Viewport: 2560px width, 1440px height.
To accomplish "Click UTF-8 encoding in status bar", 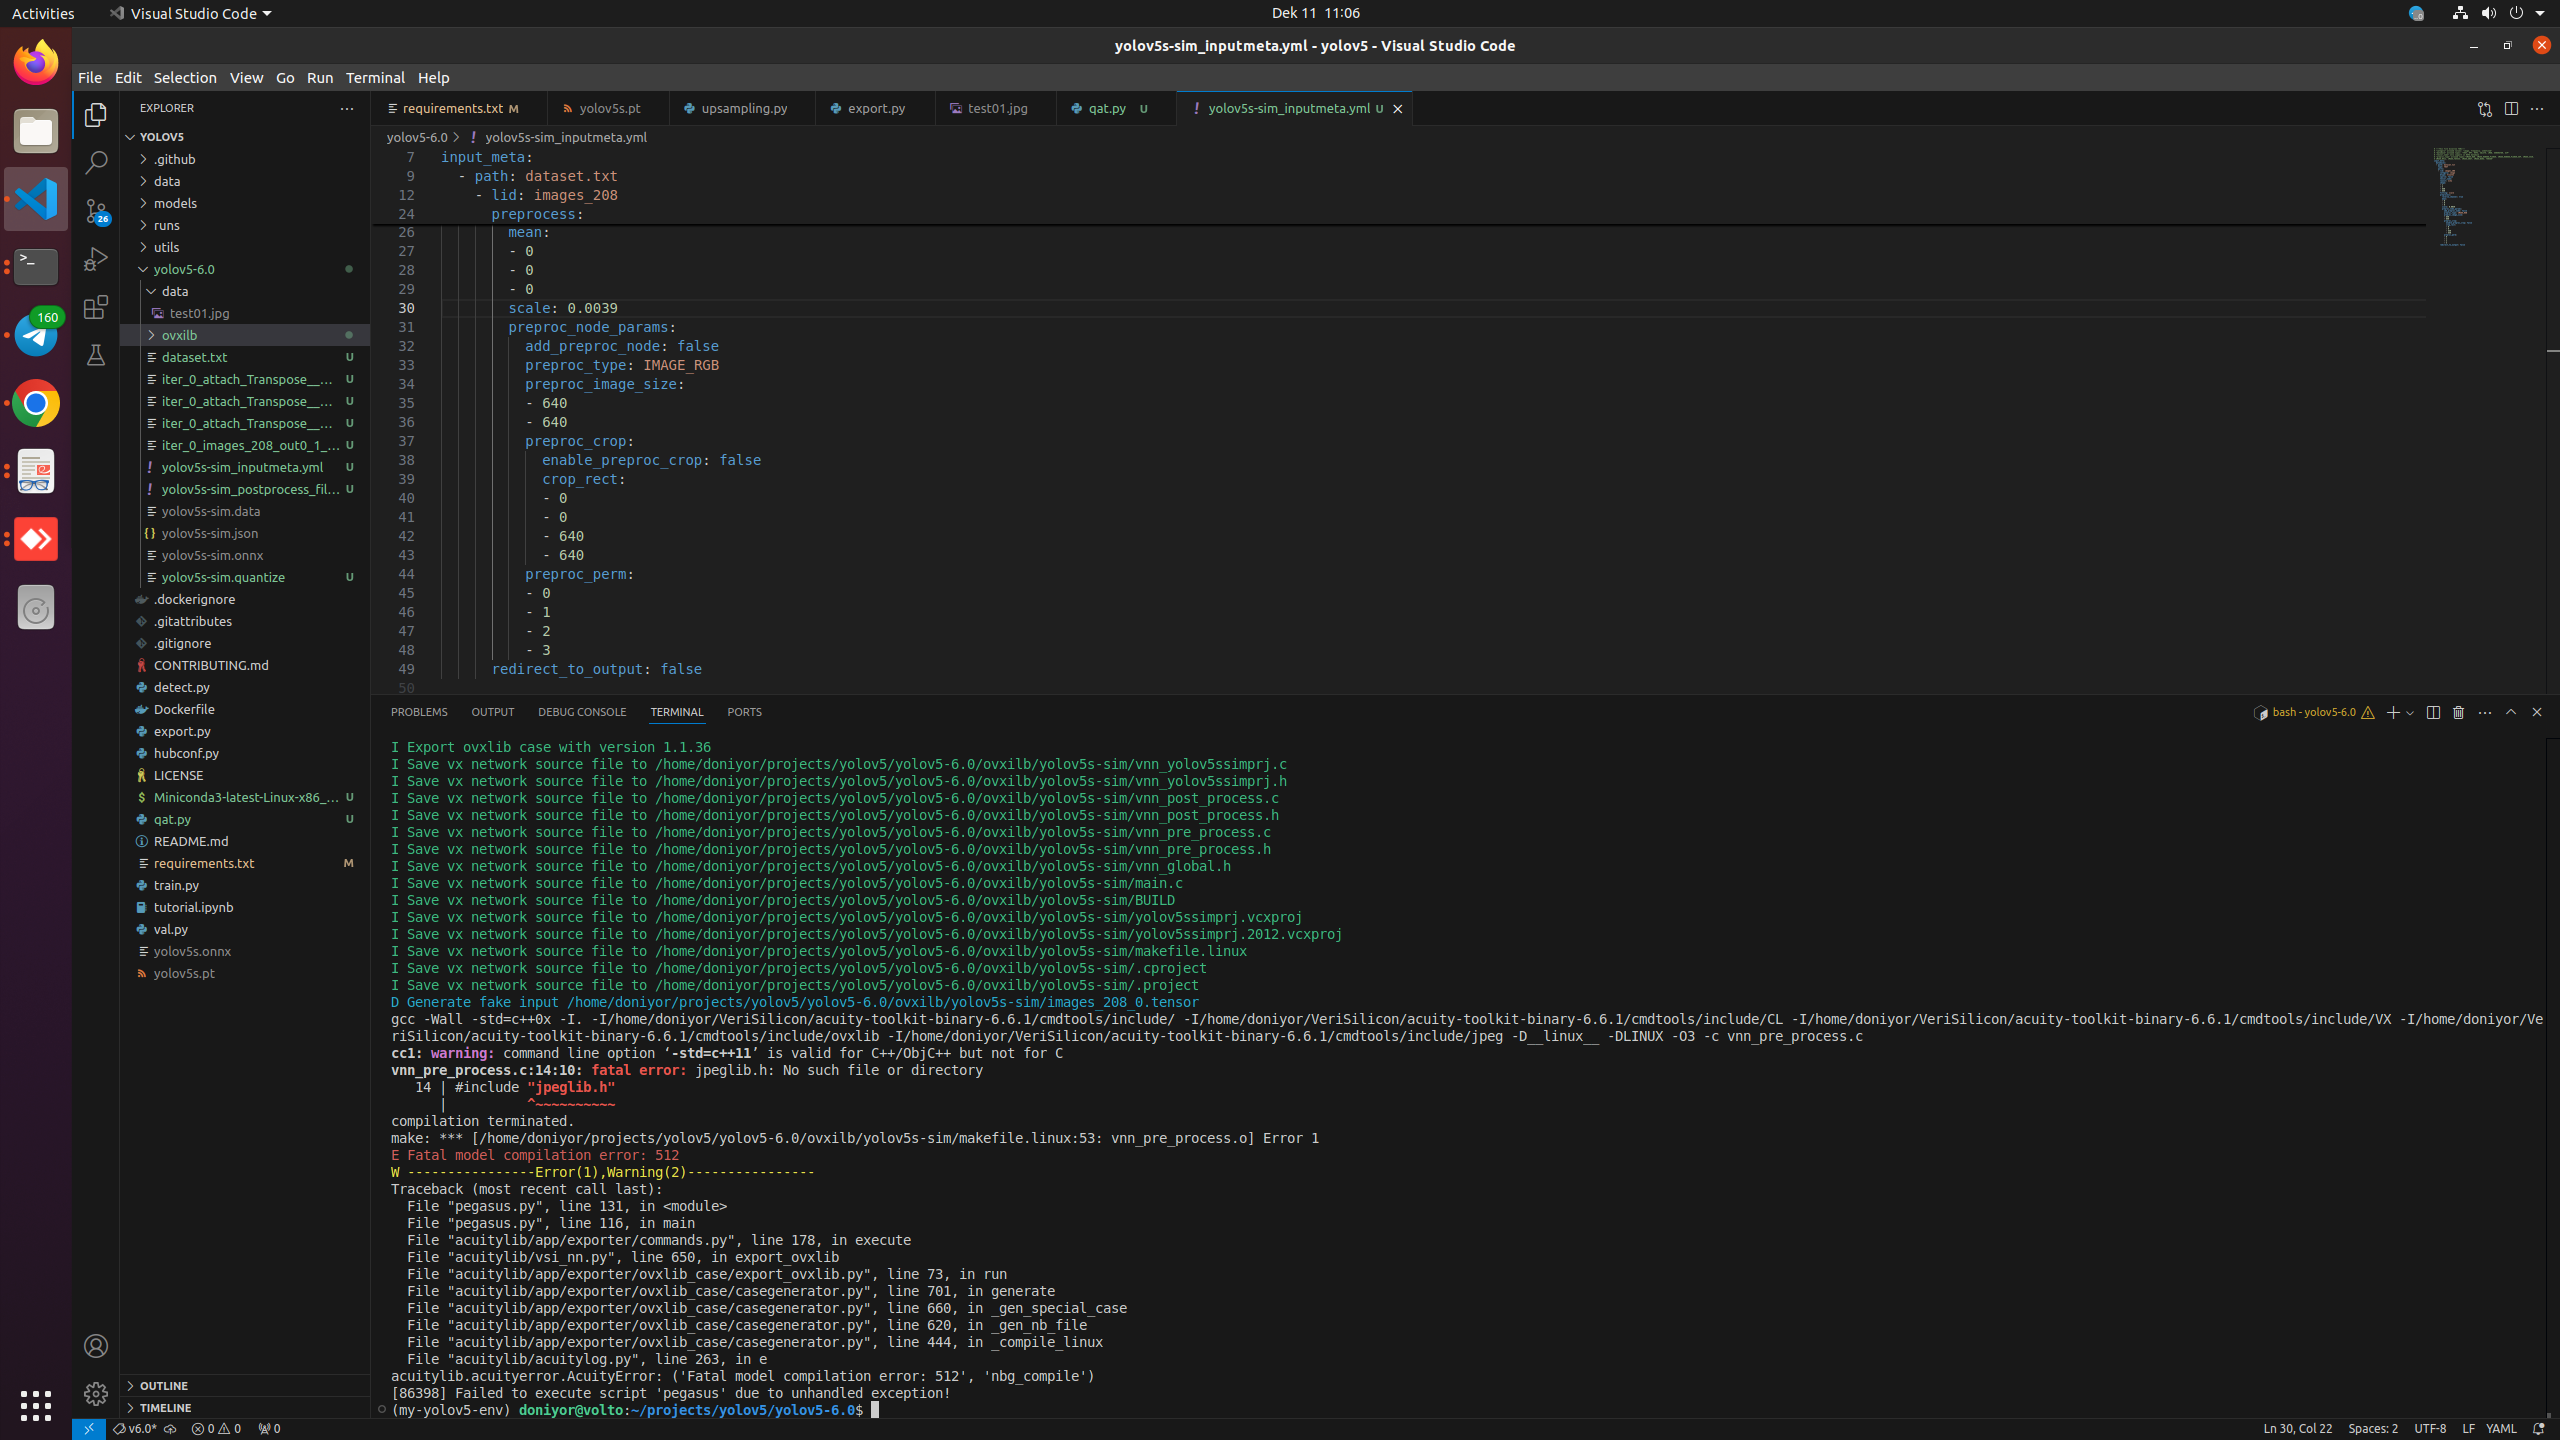I will [x=2430, y=1429].
